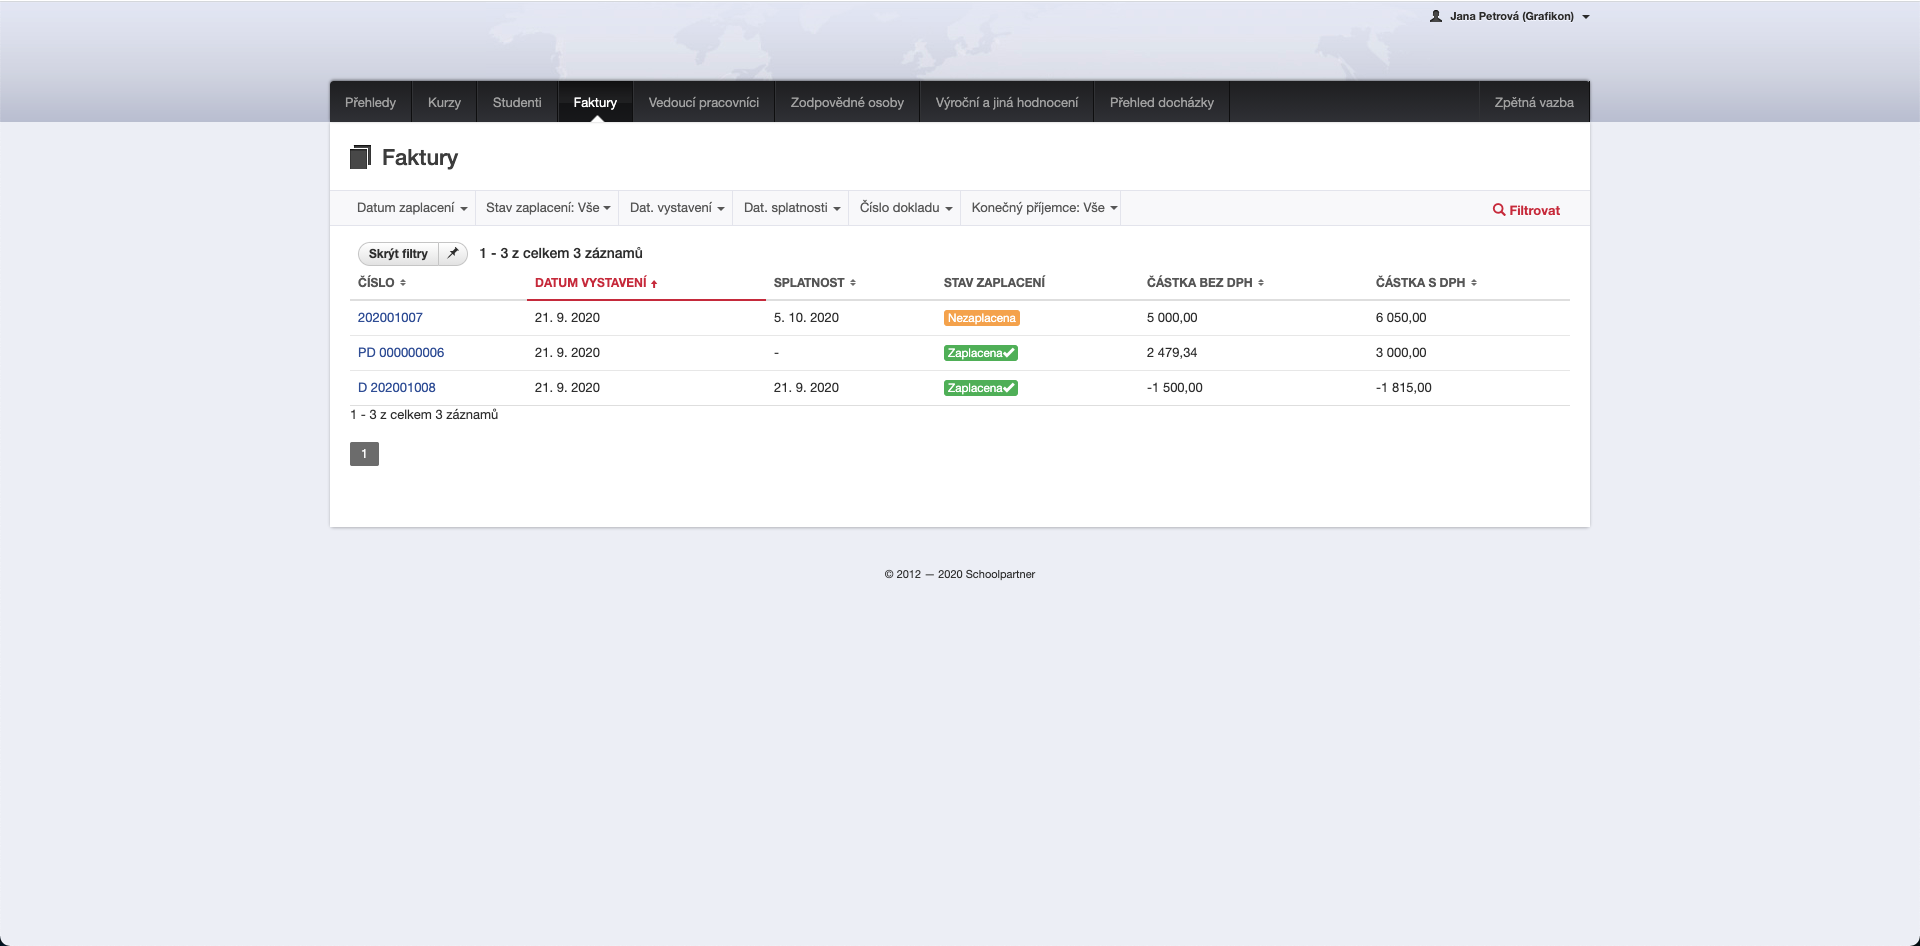
Task: Click Zaplacena badge for D 202001008
Action: tap(981, 388)
